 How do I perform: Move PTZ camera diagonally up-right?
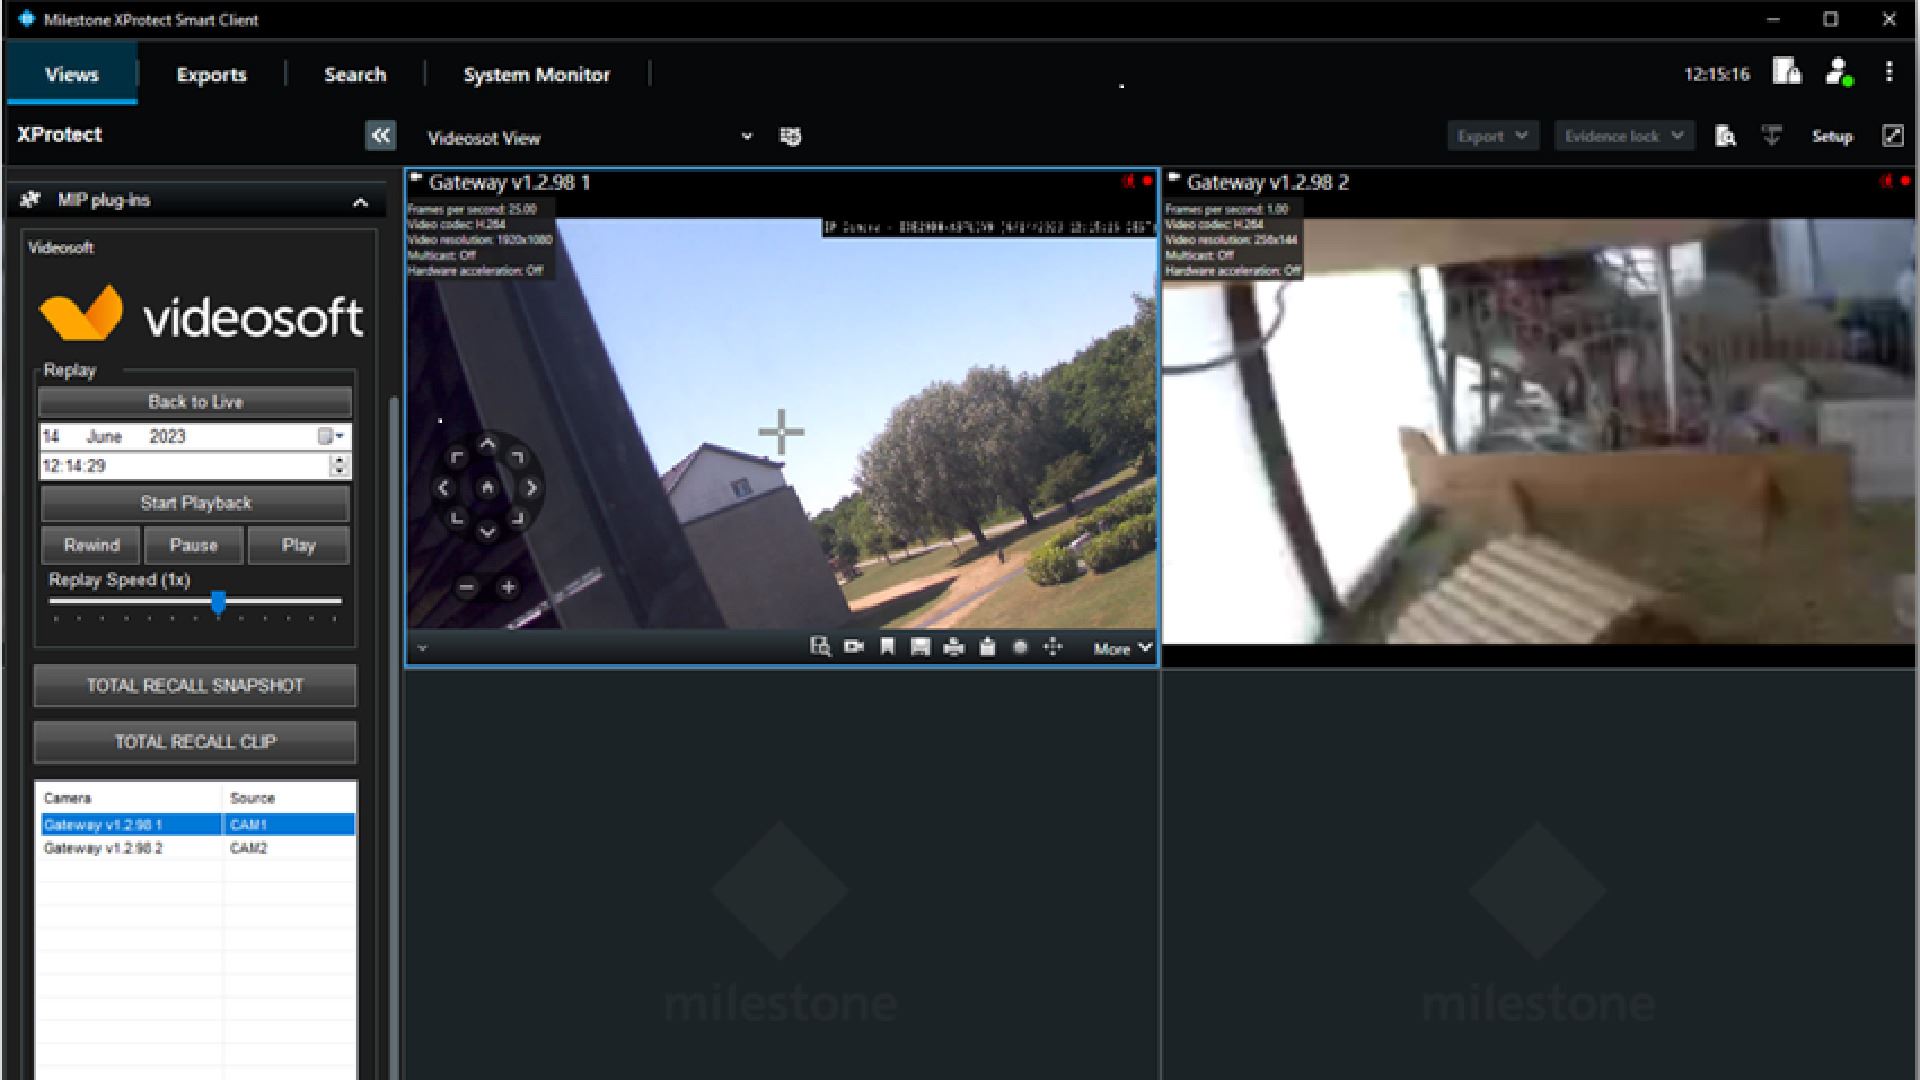click(x=517, y=458)
